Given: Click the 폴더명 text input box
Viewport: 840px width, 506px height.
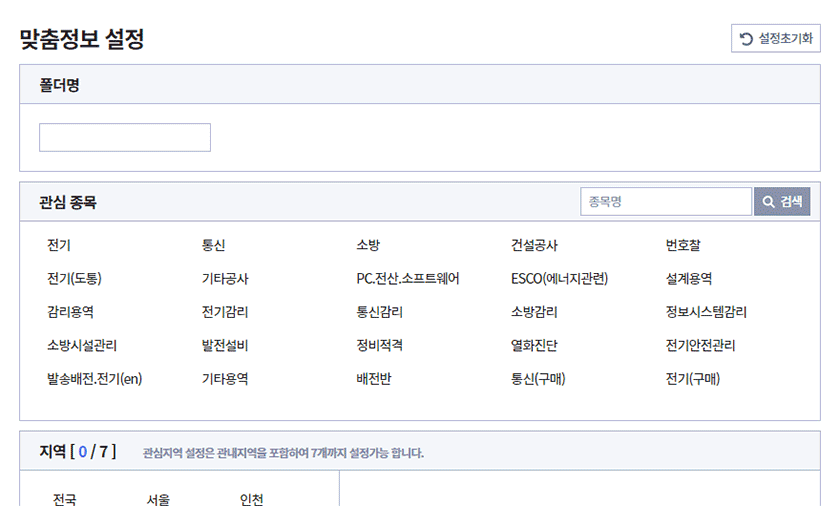Looking at the screenshot, I should tap(125, 138).
